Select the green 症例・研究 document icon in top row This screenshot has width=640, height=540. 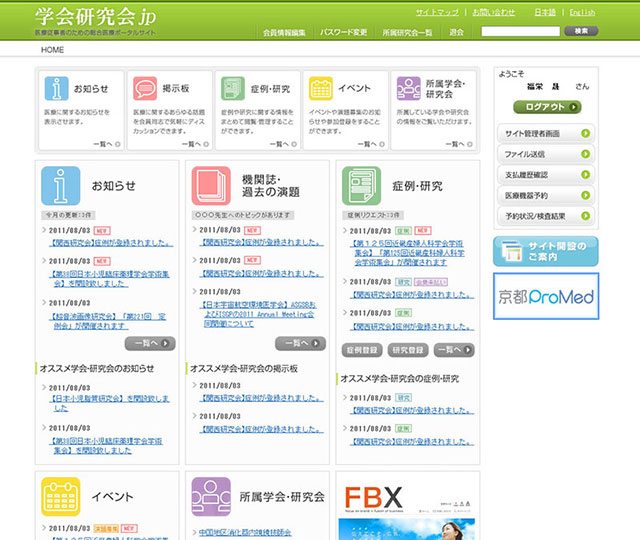[233, 88]
